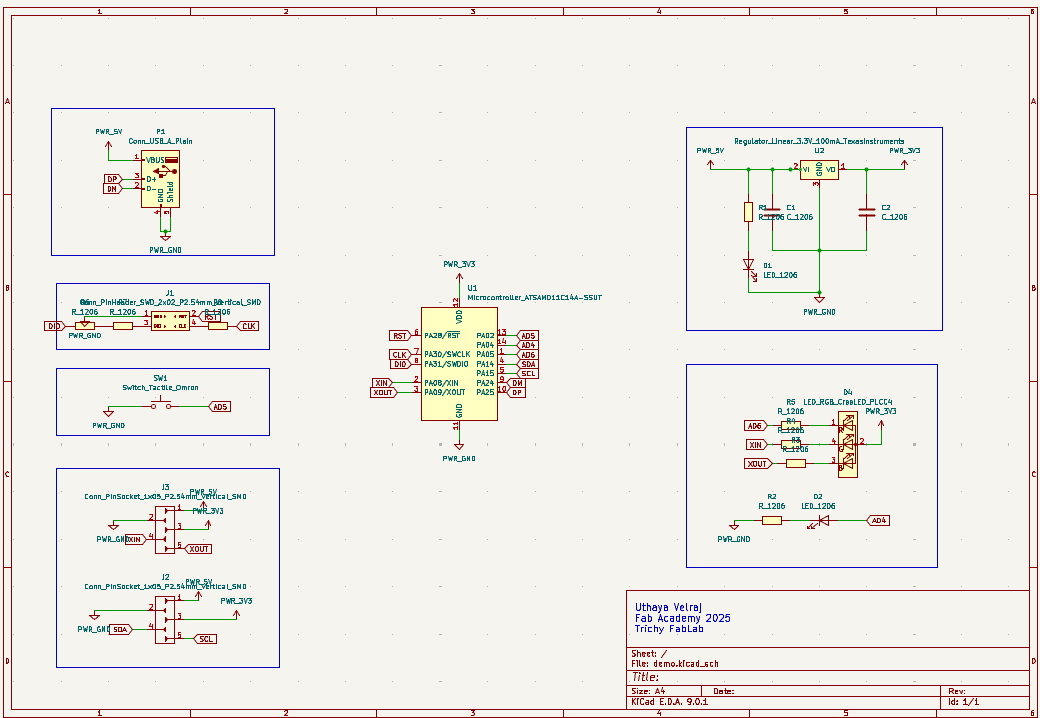Click the XOUT label on J3 pin 5
The height and width of the screenshot is (718, 1040).
[x=198, y=549]
